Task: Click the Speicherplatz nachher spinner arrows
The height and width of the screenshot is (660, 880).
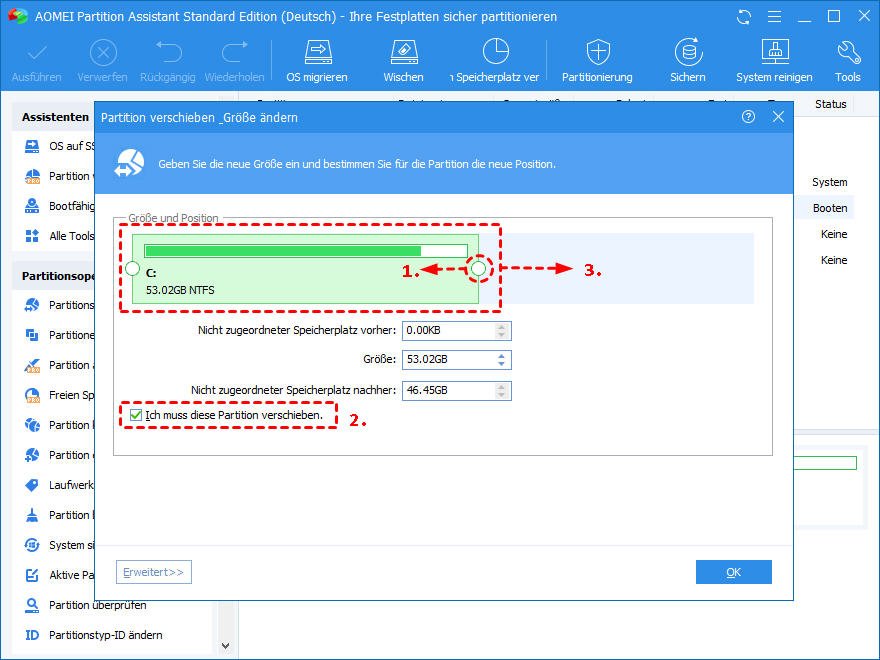Action: 502,390
